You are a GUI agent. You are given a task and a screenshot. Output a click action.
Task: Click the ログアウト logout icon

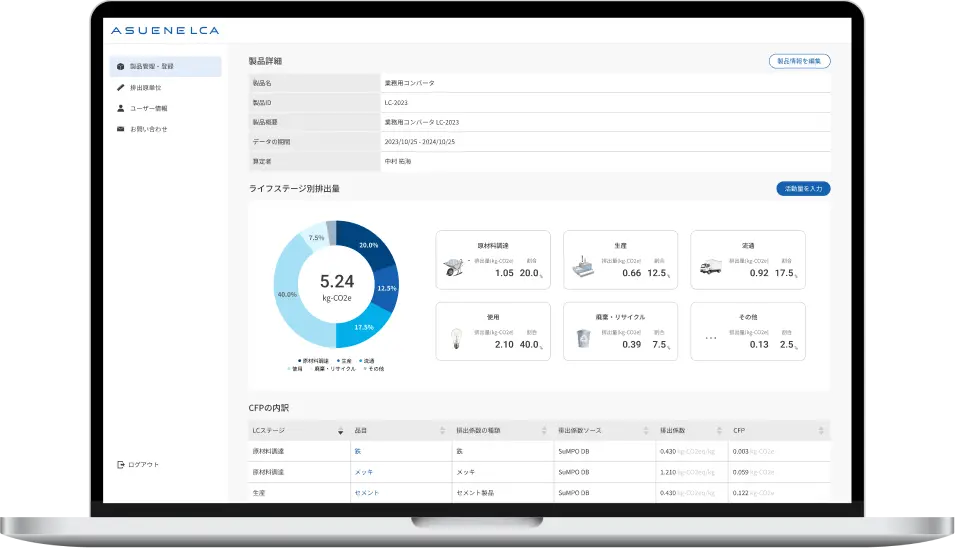tap(120, 465)
